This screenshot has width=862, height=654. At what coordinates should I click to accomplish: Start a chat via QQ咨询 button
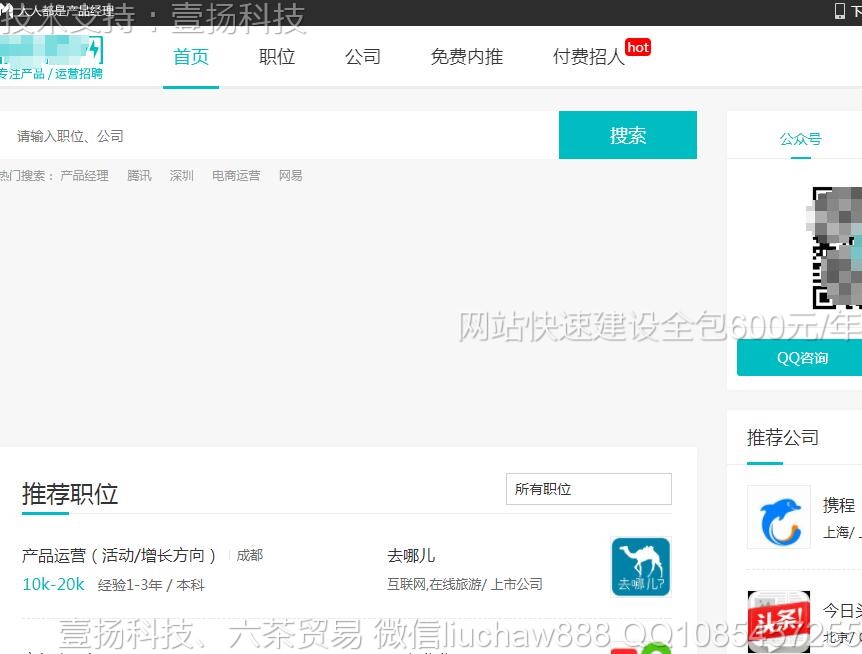pyautogui.click(x=805, y=357)
